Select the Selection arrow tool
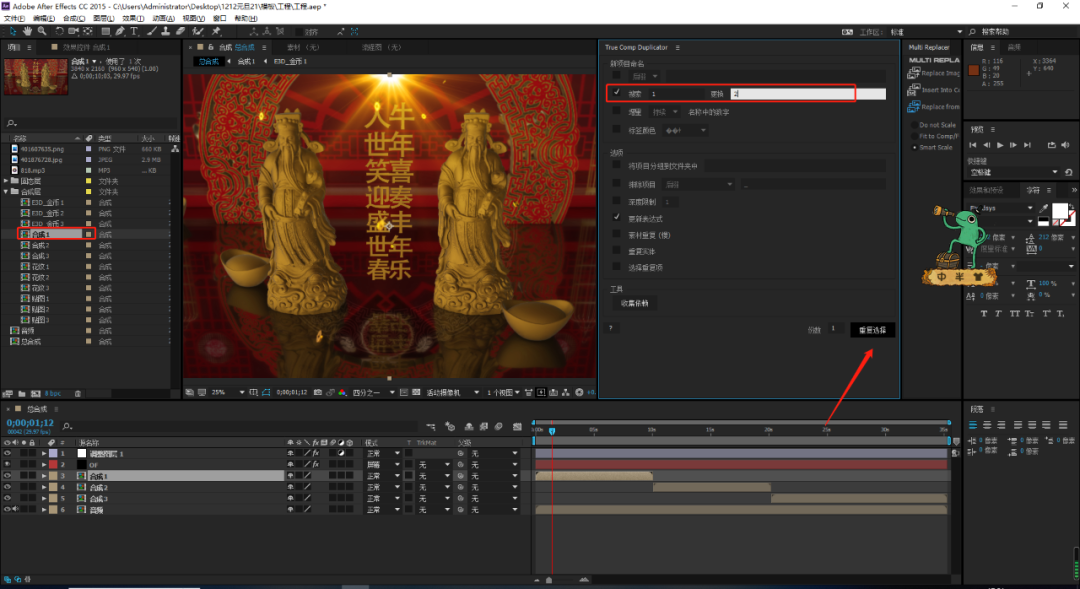The image size is (1080, 589). click(x=12, y=32)
